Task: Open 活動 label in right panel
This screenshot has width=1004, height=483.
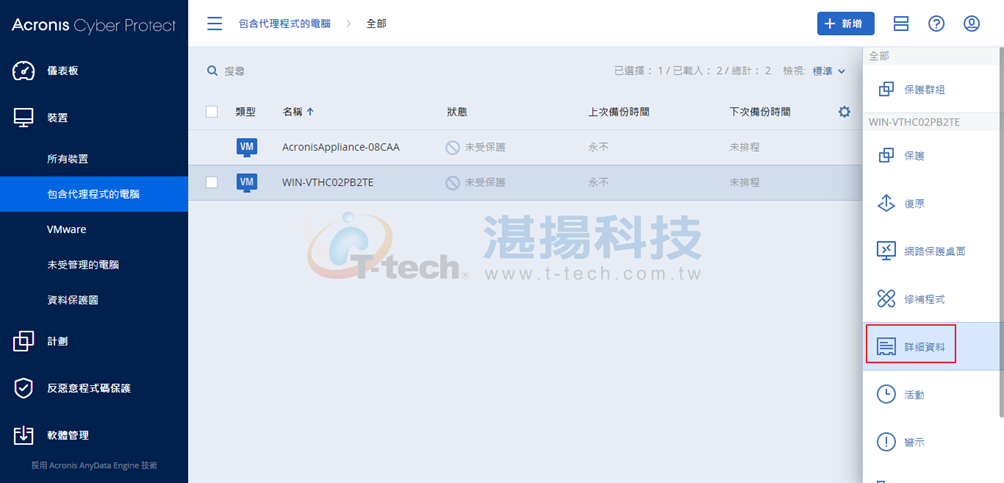Action: (x=914, y=395)
